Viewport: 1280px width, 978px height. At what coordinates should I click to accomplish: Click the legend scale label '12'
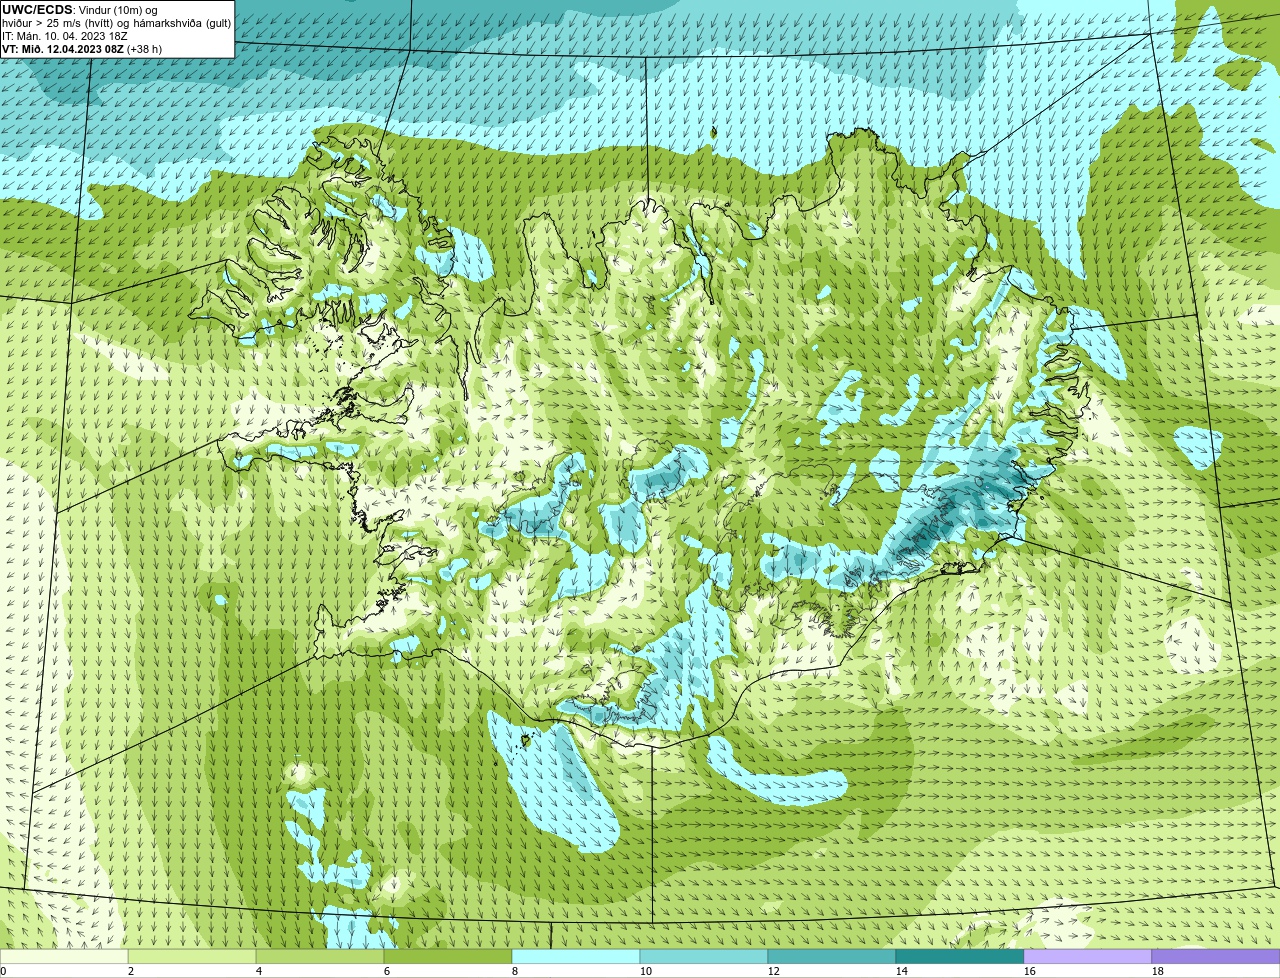point(774,971)
